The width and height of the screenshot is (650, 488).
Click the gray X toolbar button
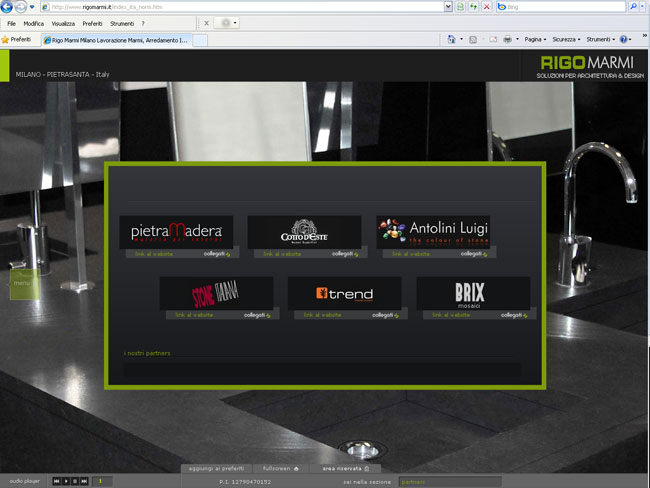pos(206,23)
